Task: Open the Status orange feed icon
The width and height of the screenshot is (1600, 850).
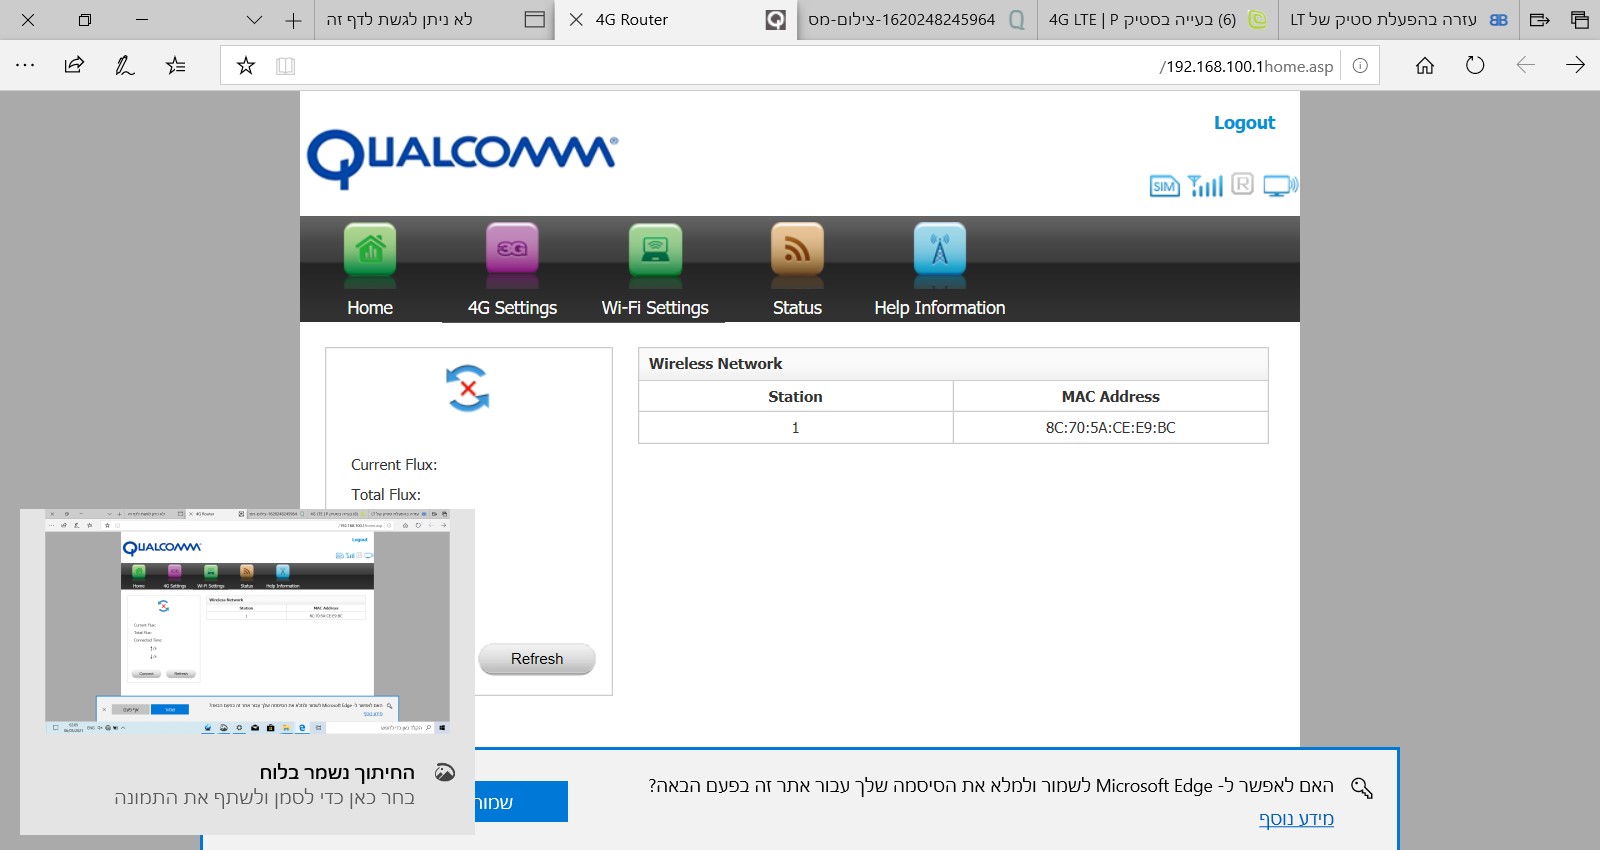Action: click(x=797, y=249)
